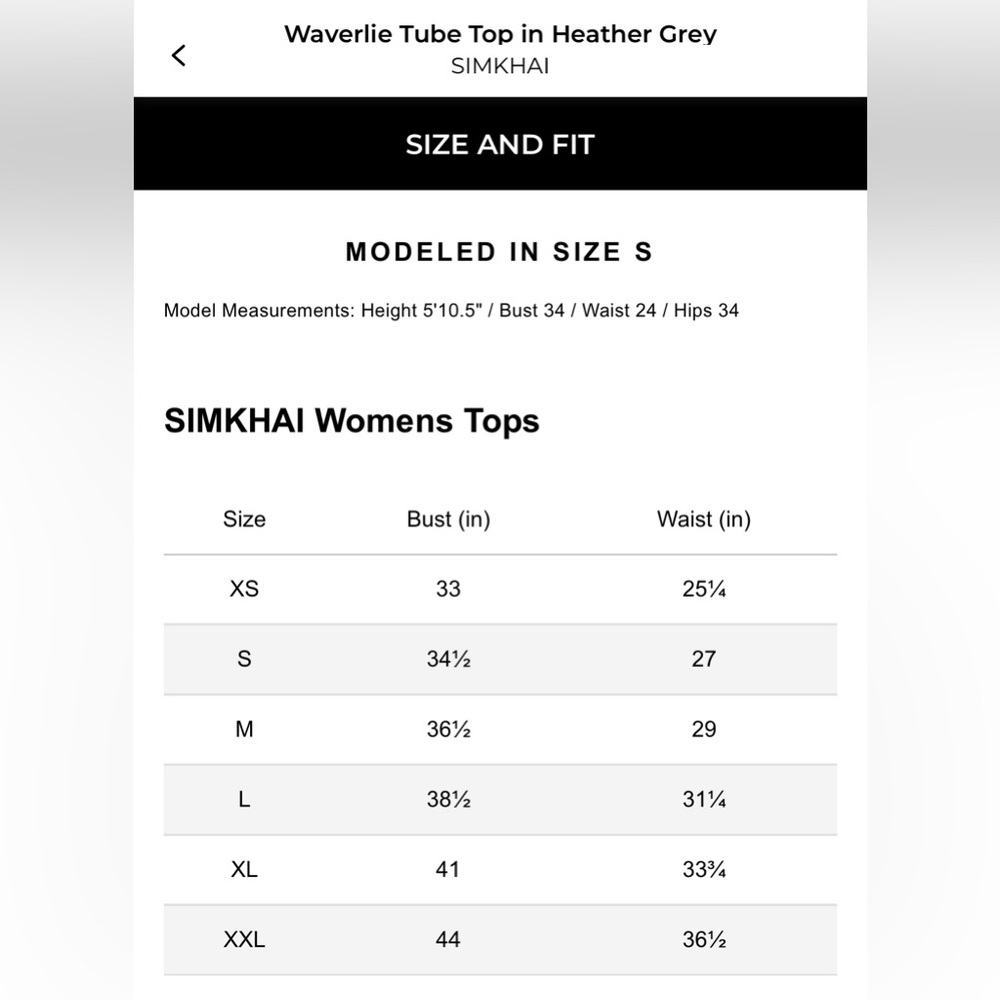Viewport: 1000px width, 1000px height.
Task: Select the XS size row label
Action: [x=244, y=589]
